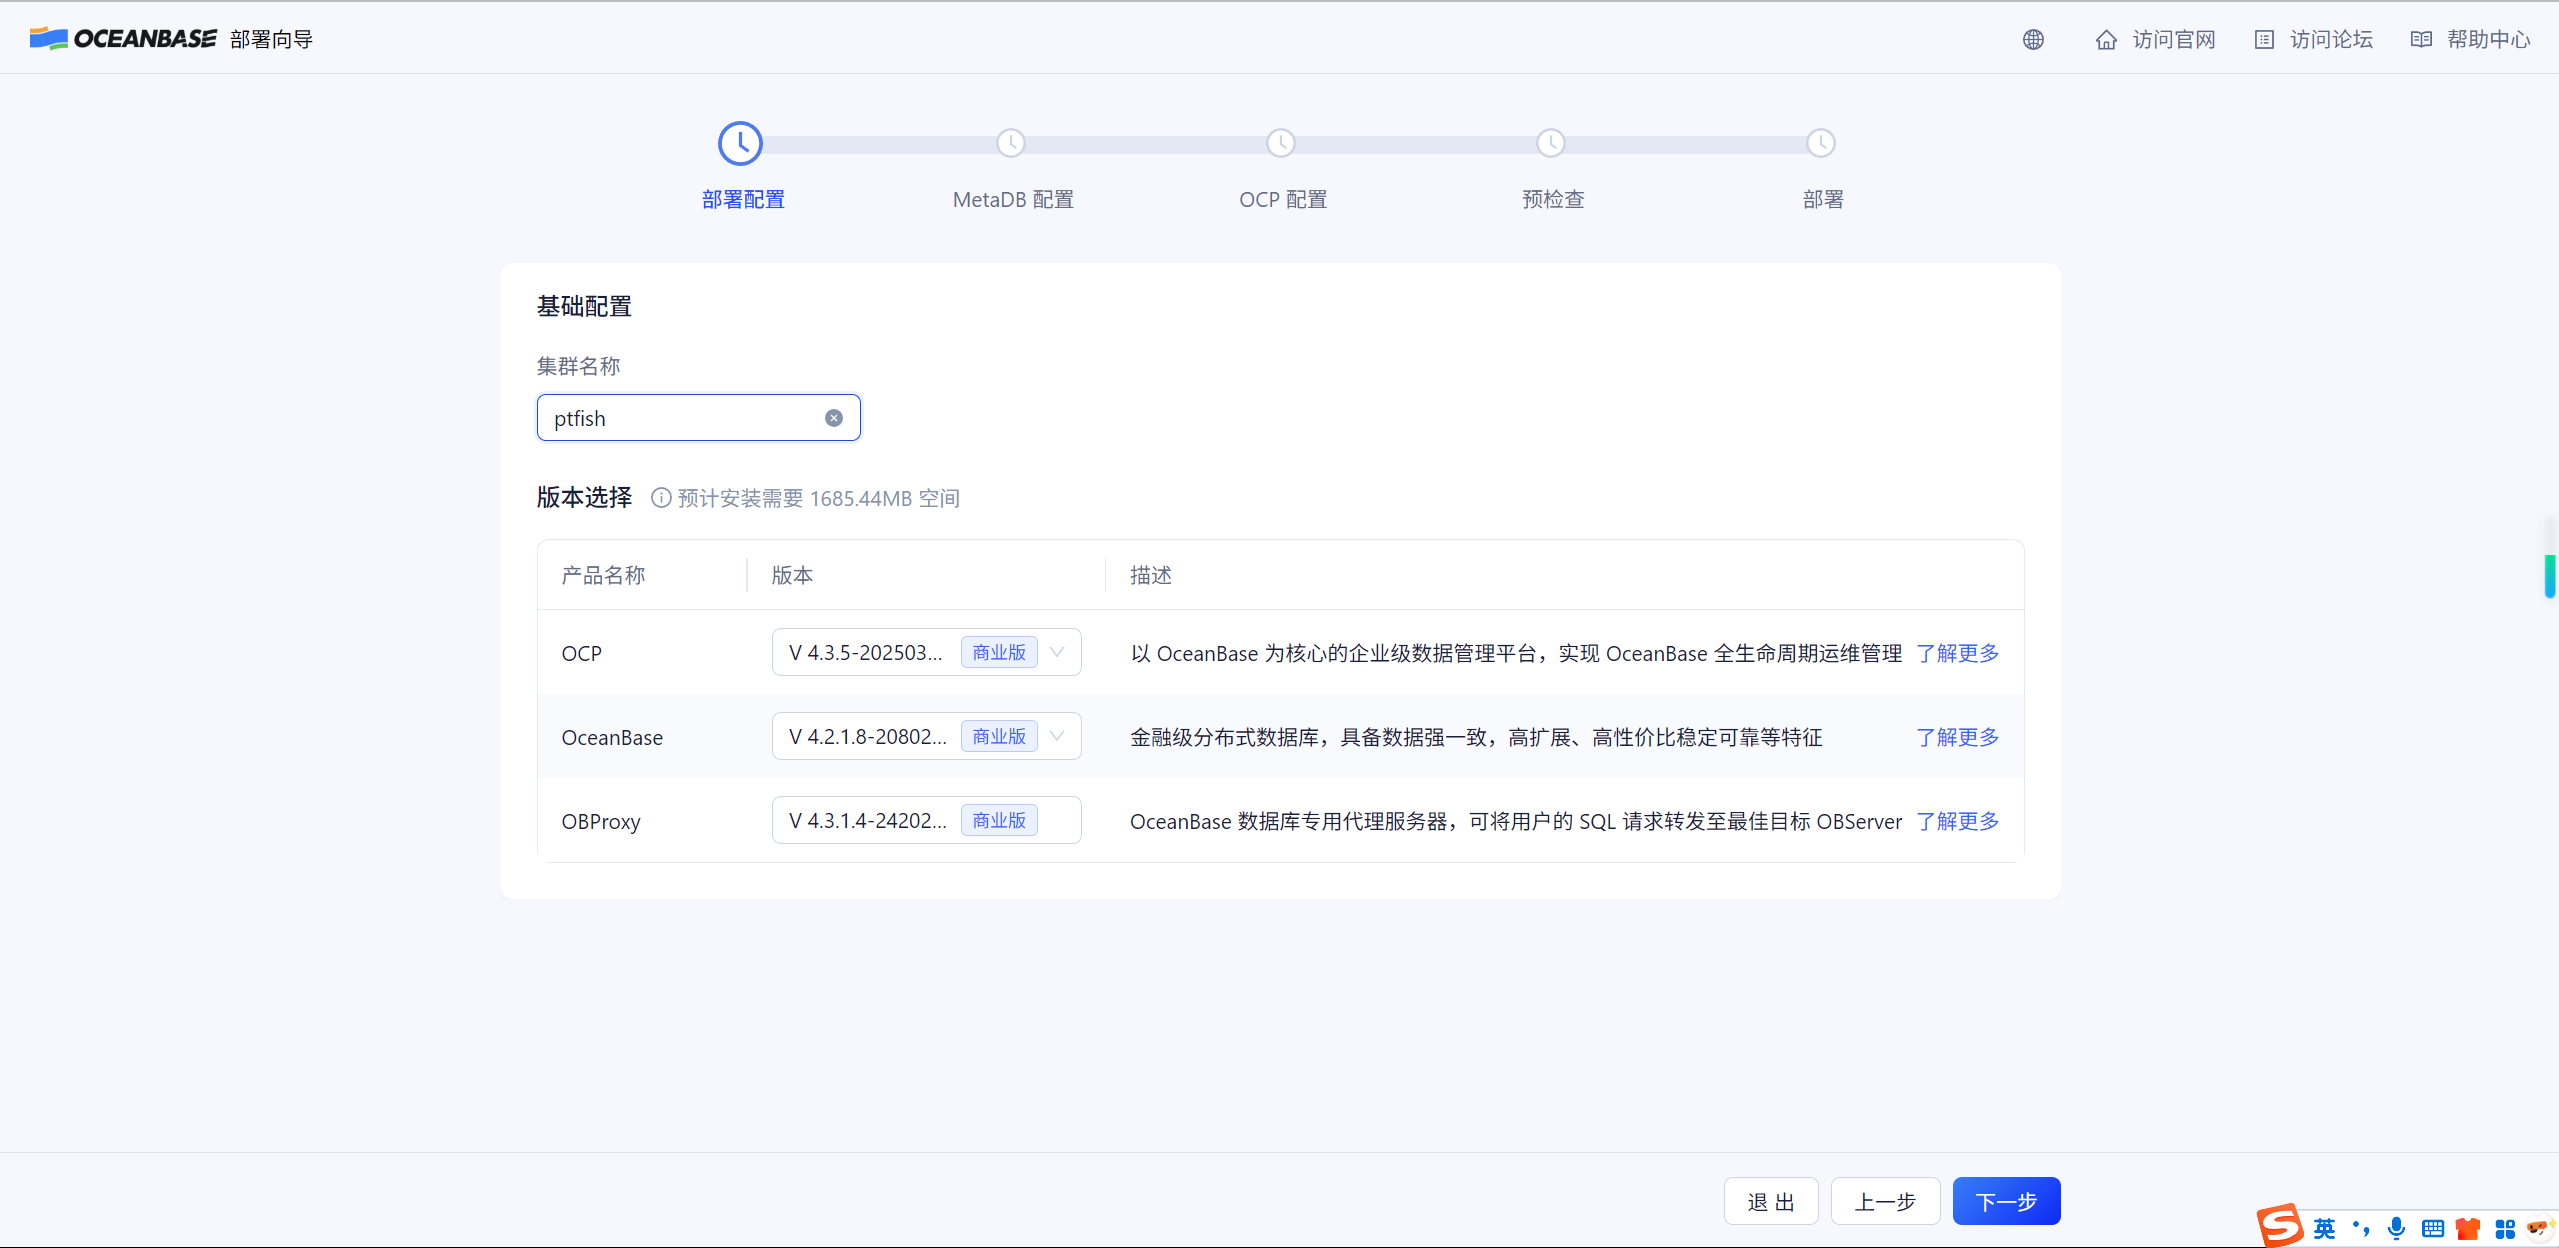Click the OceanBase product name cell
The width and height of the screenshot is (2559, 1248).
coord(612,737)
